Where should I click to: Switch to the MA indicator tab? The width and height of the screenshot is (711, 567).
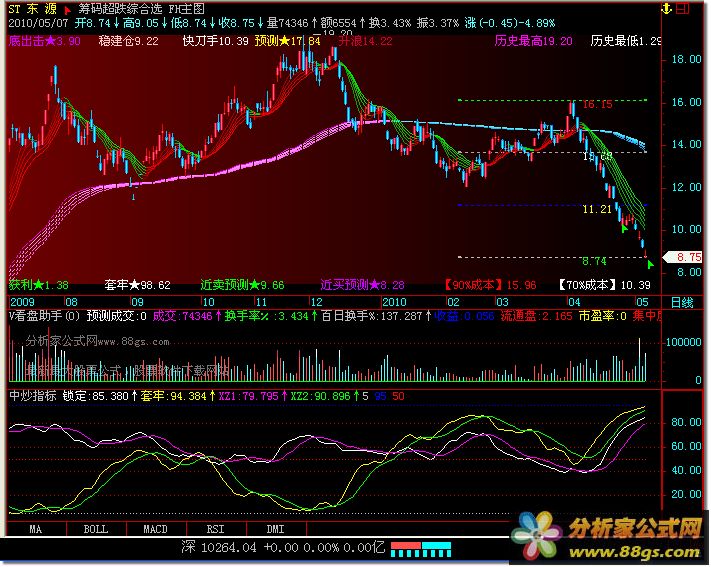[x=36, y=528]
